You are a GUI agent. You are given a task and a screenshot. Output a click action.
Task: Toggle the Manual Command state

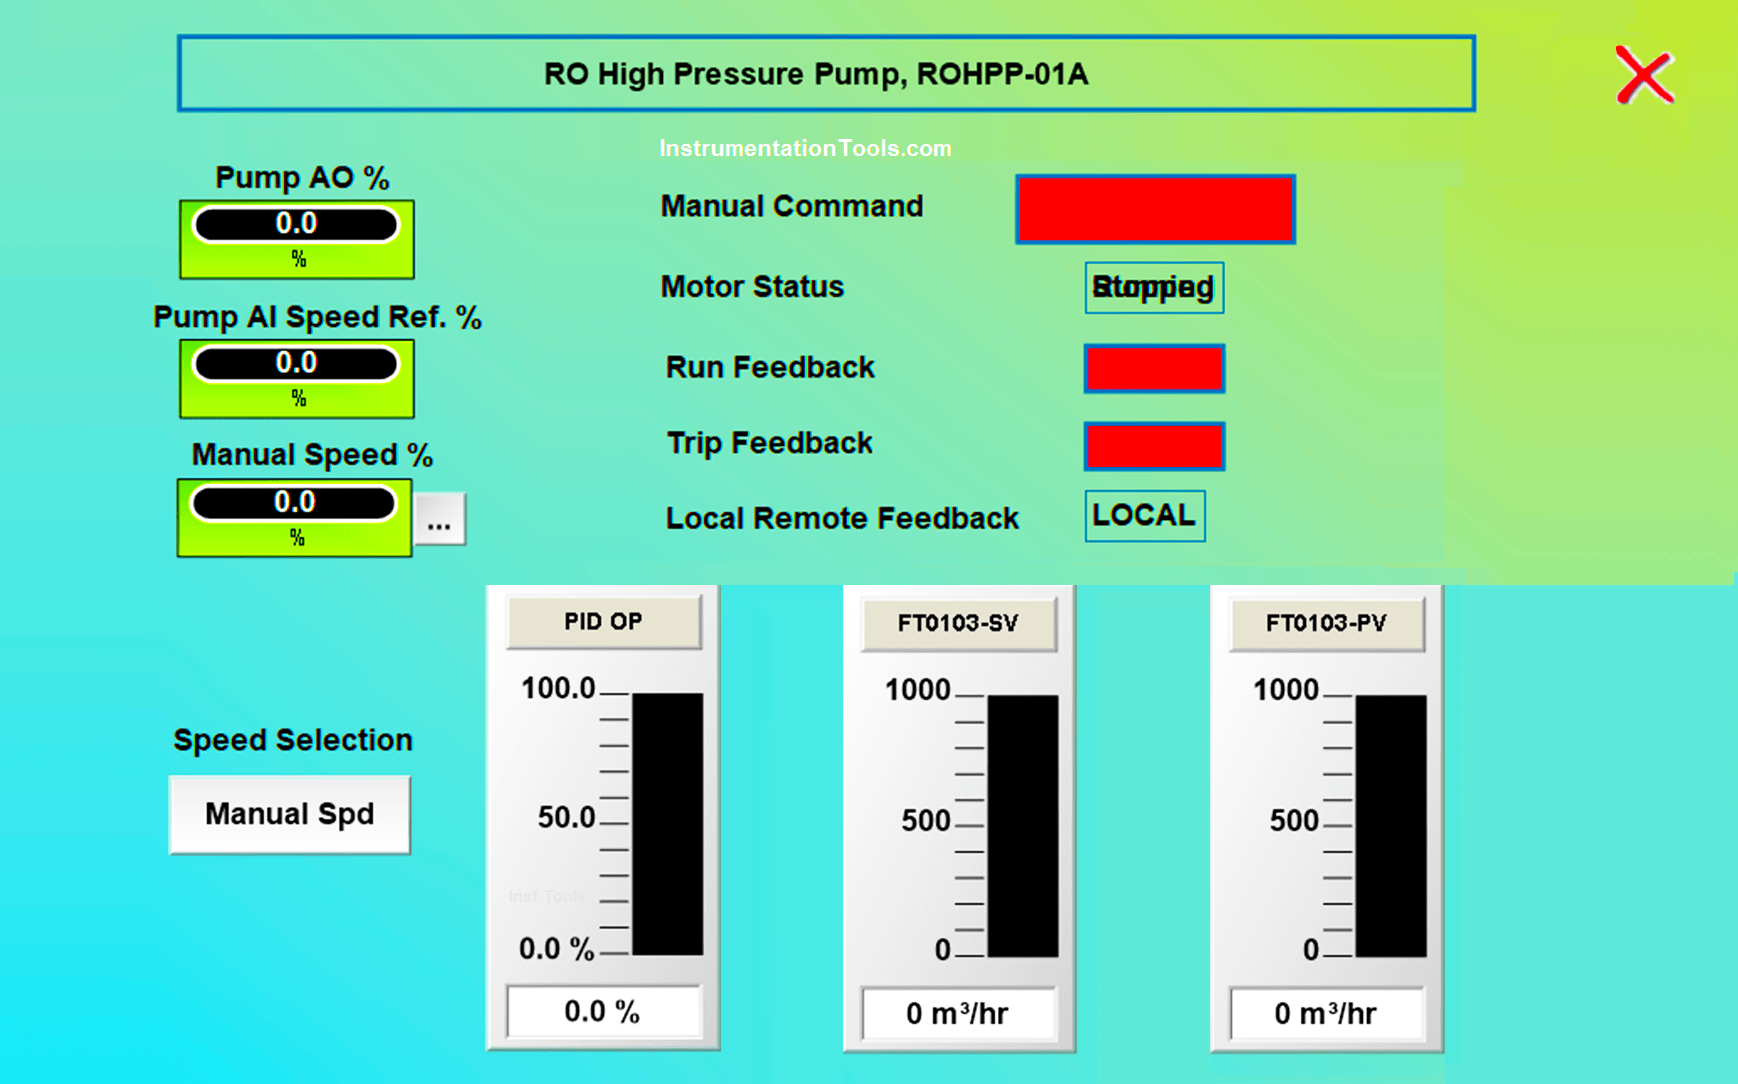pos(1154,209)
